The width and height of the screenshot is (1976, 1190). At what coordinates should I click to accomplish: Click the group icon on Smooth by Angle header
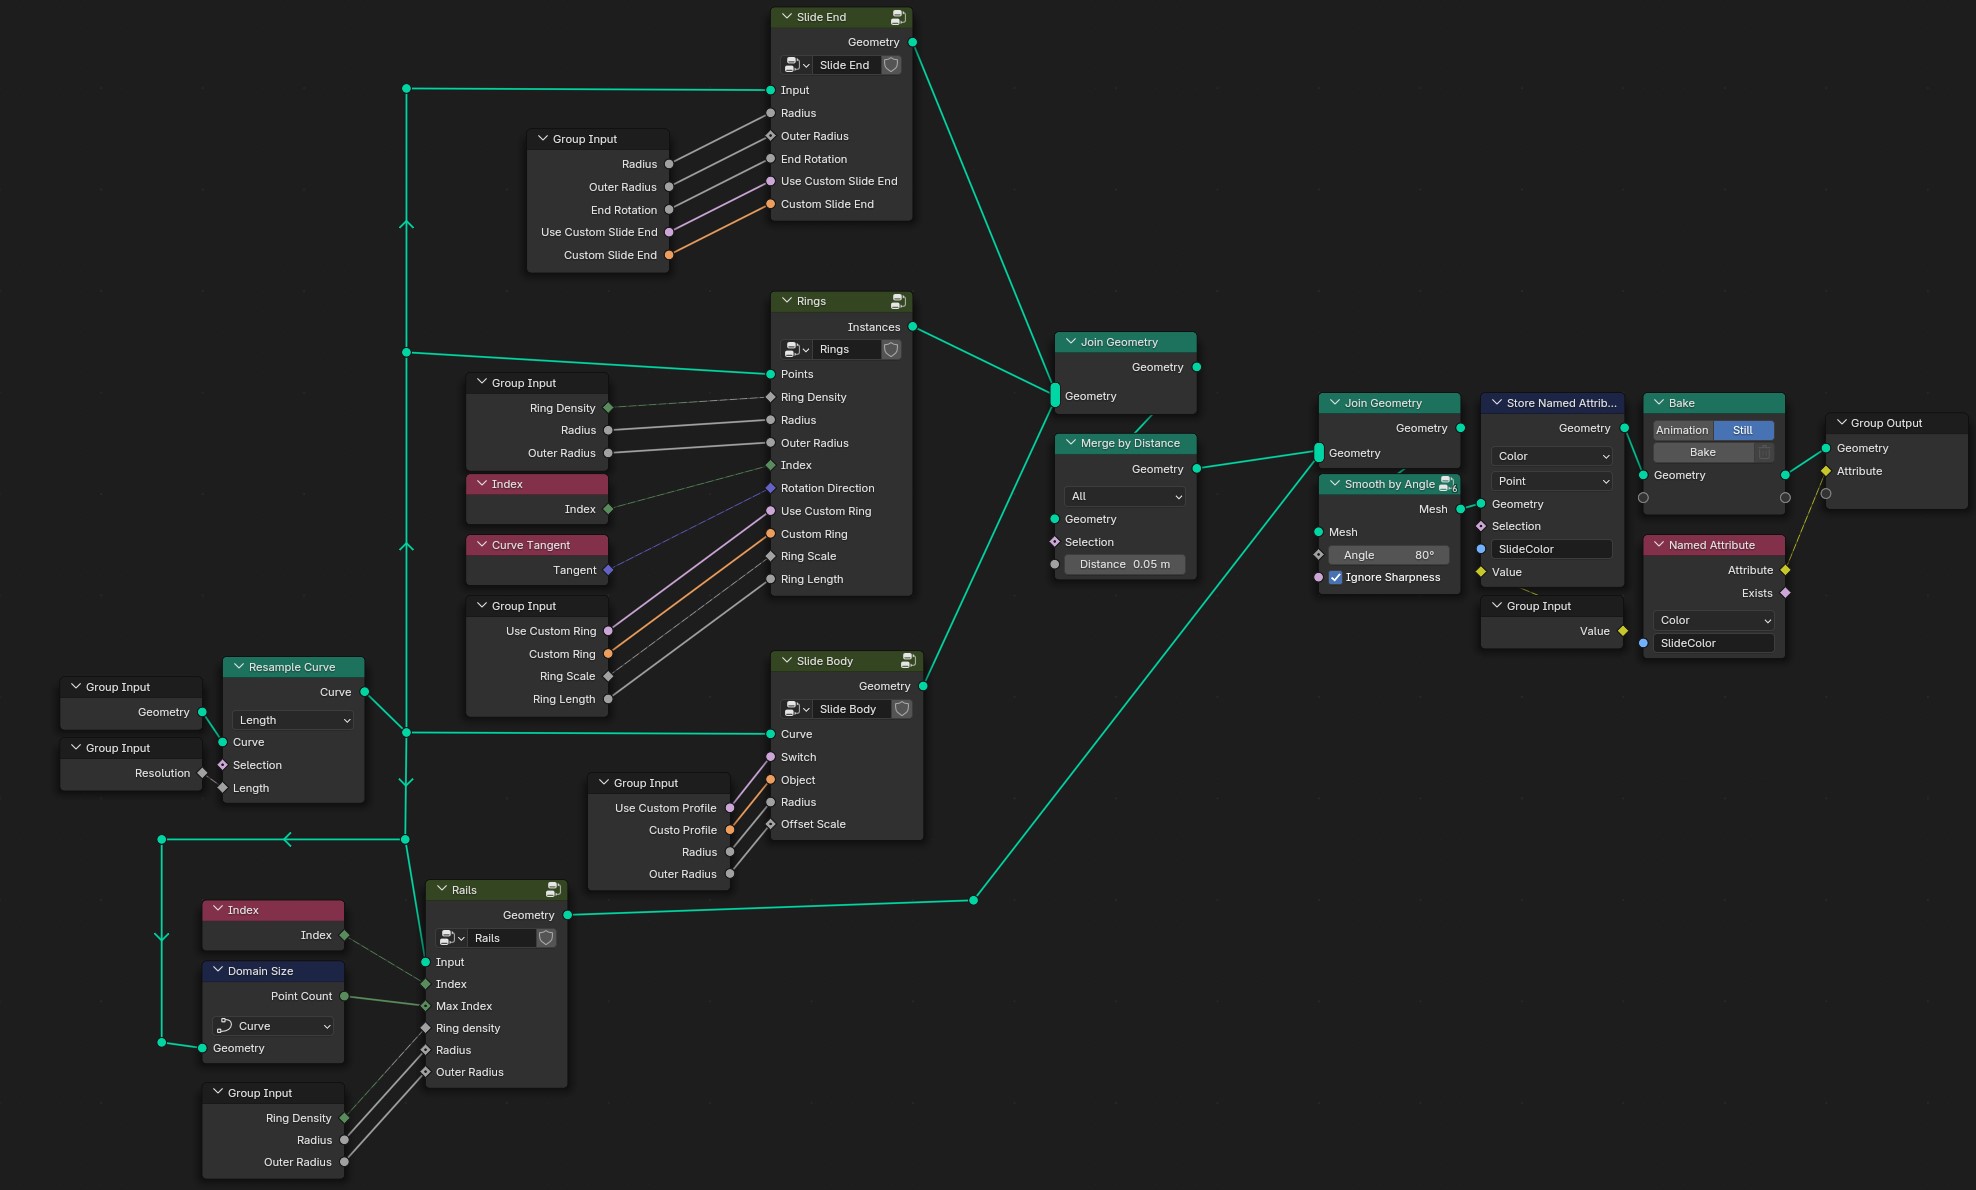click(x=1447, y=484)
